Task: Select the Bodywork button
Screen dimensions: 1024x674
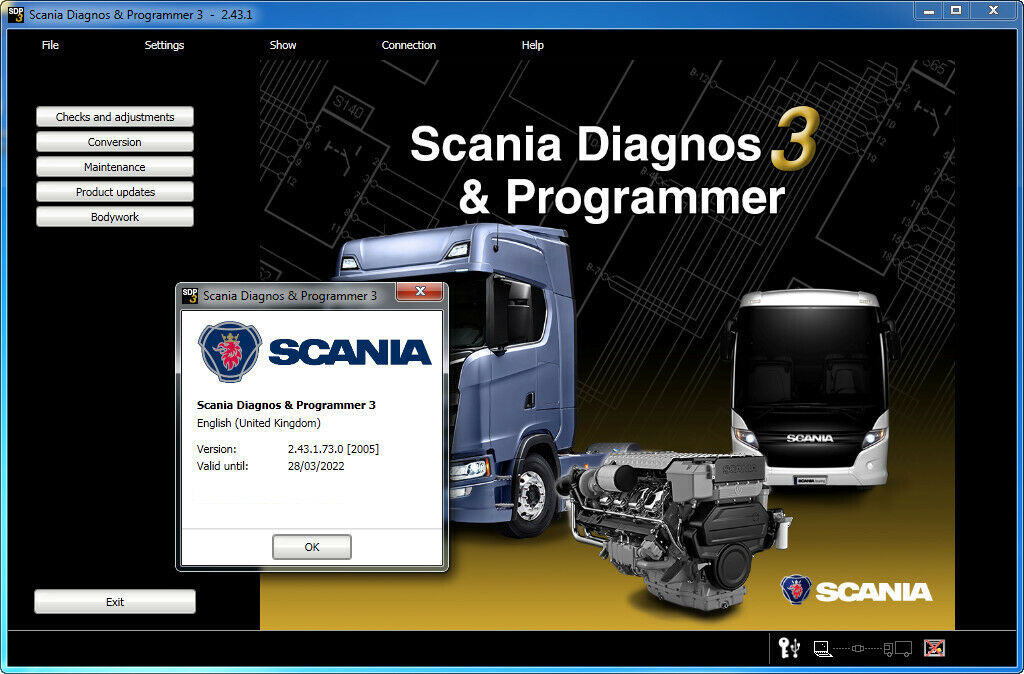Action: click(x=115, y=217)
